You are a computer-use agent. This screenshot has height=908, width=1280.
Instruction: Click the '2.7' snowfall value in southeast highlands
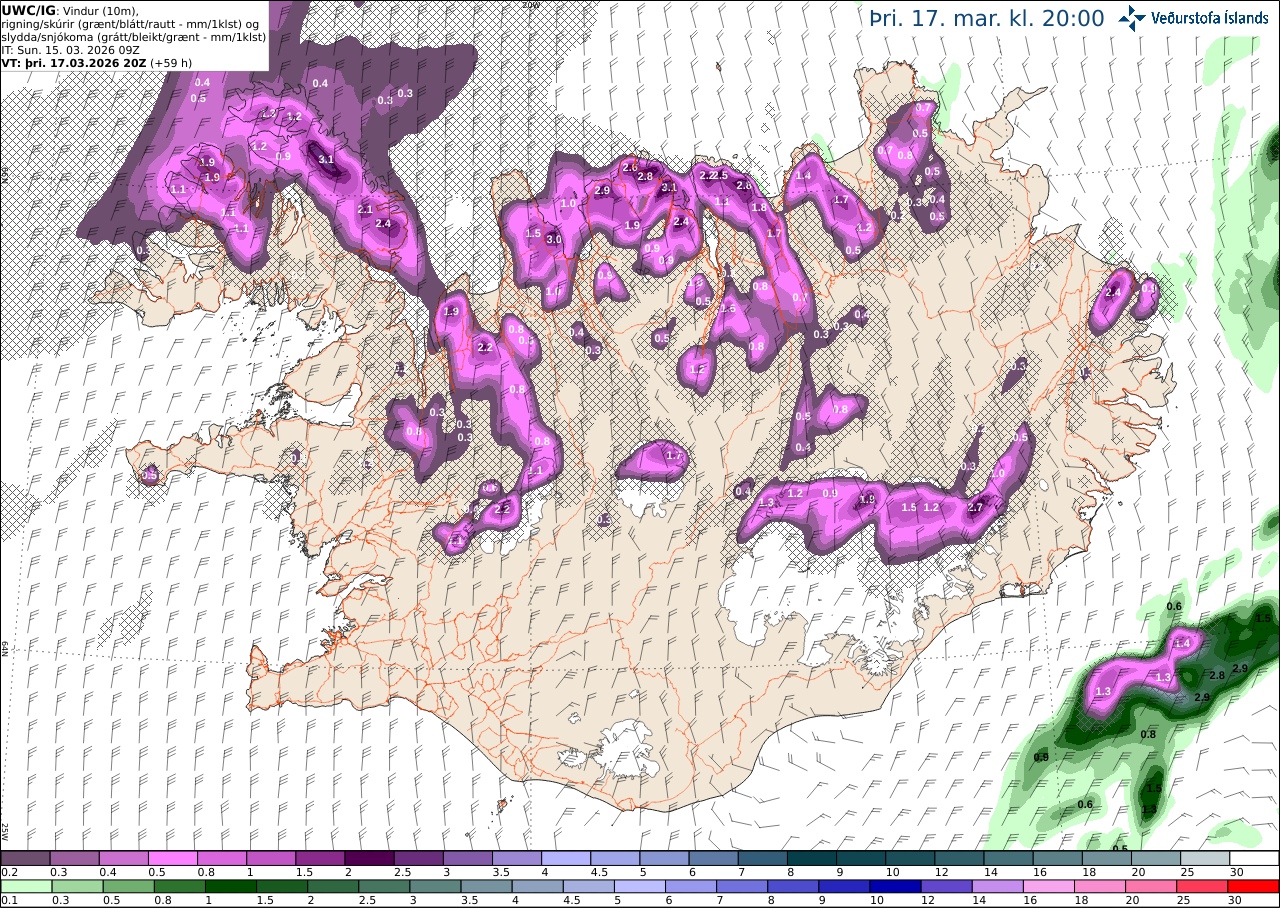977,508
